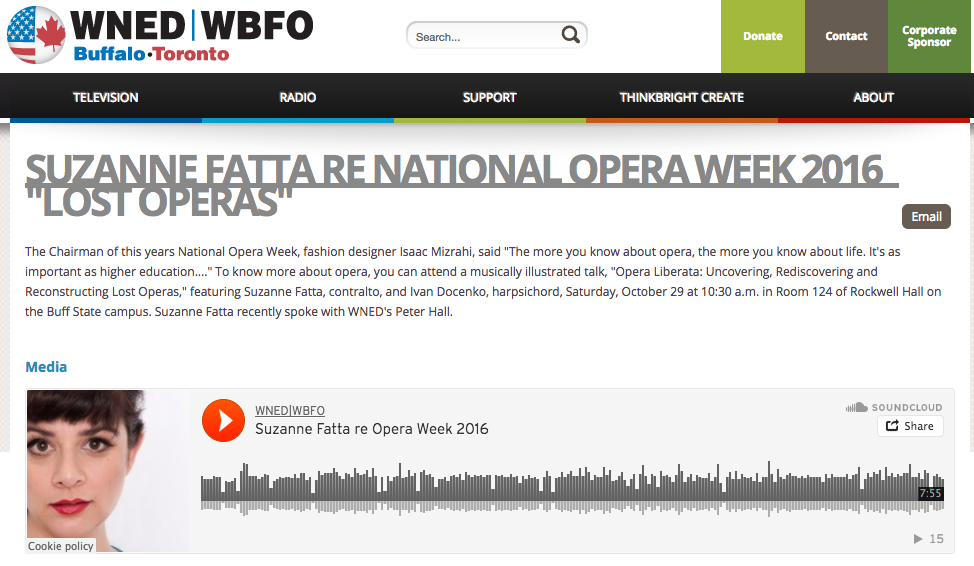Click the WNED|WBFO uploader link
This screenshot has height=566, width=974.
tap(290, 411)
